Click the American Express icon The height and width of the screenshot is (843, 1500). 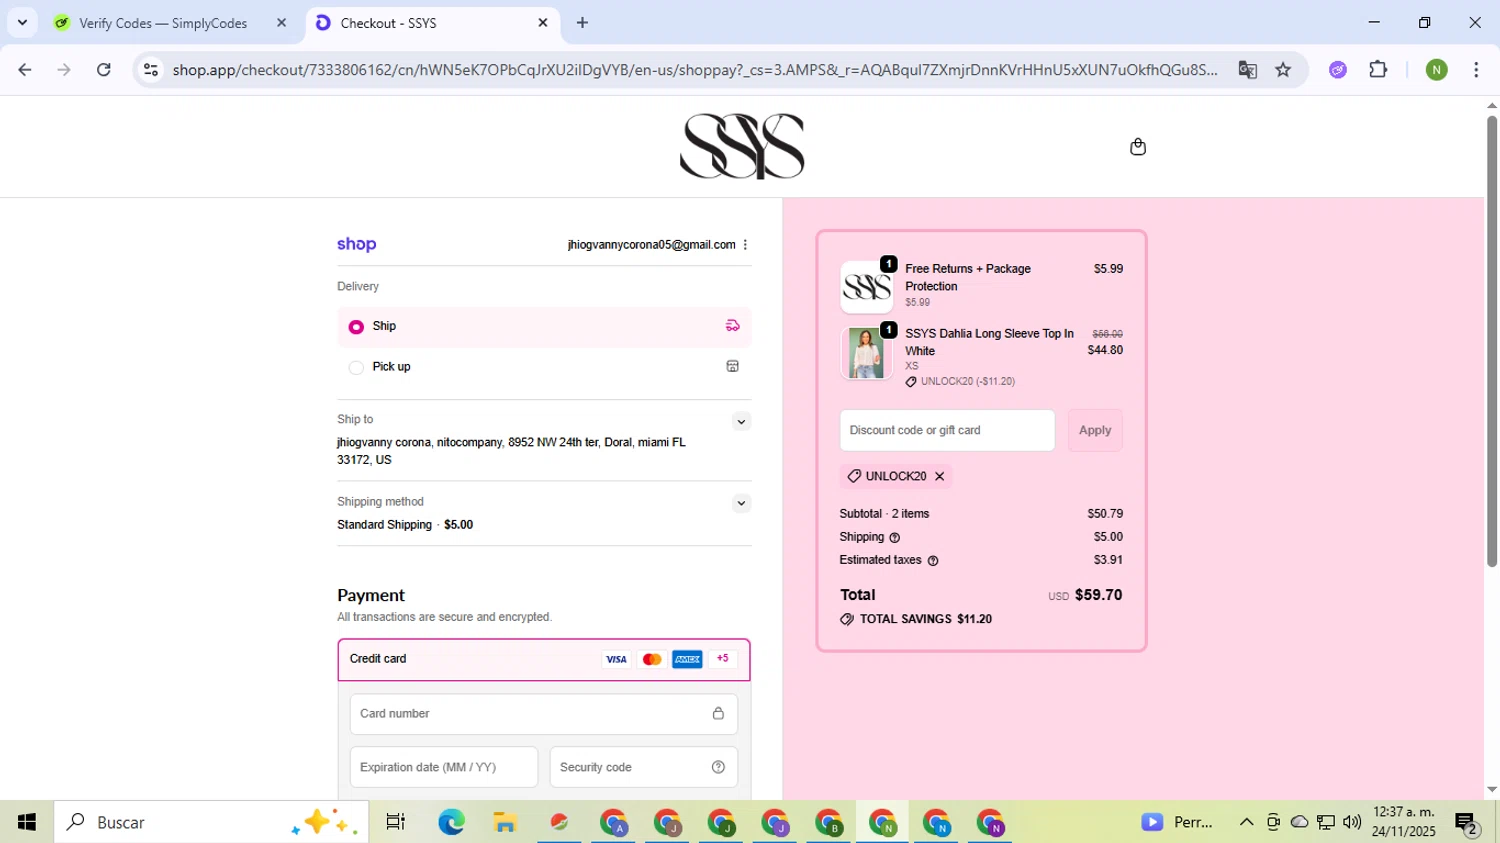(687, 659)
